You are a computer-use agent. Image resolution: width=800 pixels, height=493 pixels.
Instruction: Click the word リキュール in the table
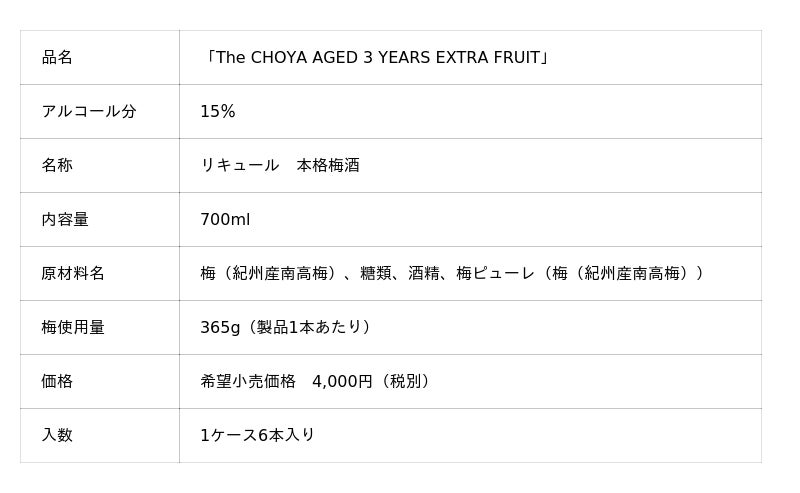(240, 166)
